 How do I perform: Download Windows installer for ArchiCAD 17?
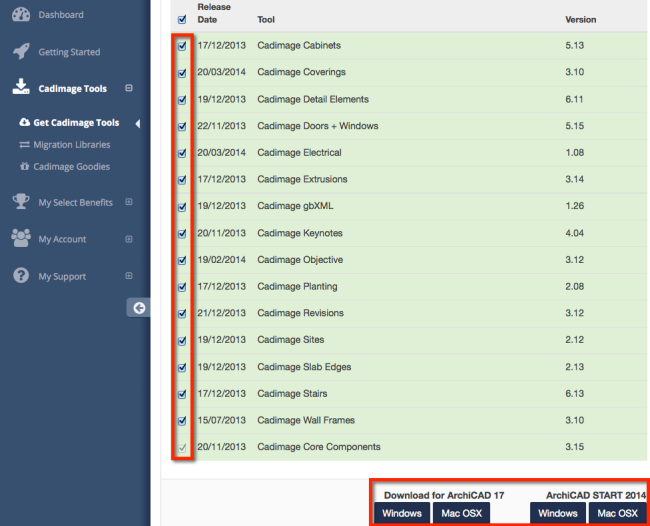tap(402, 513)
